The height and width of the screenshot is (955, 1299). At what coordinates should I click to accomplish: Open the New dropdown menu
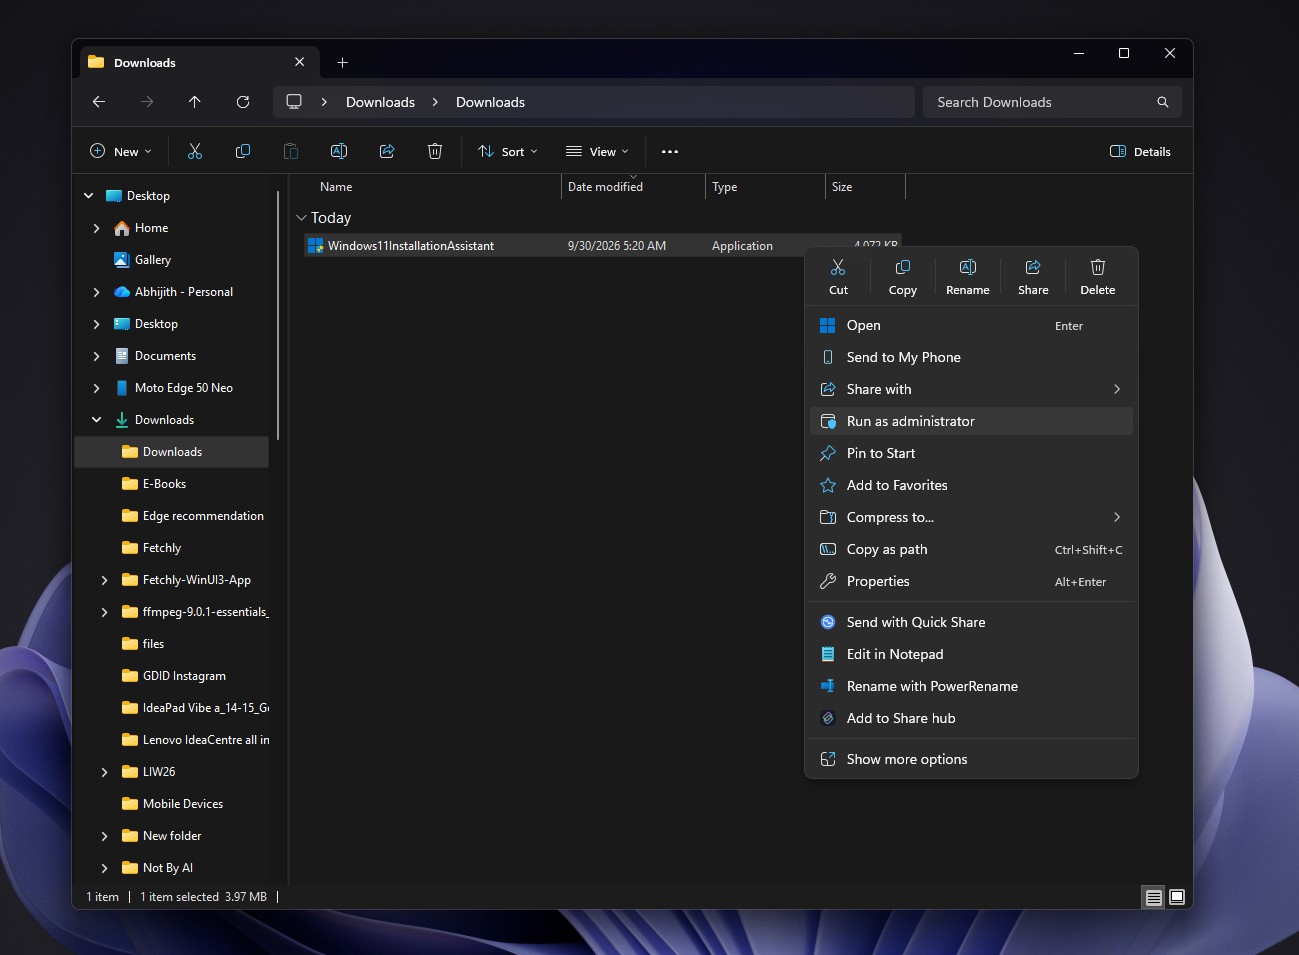coord(121,151)
